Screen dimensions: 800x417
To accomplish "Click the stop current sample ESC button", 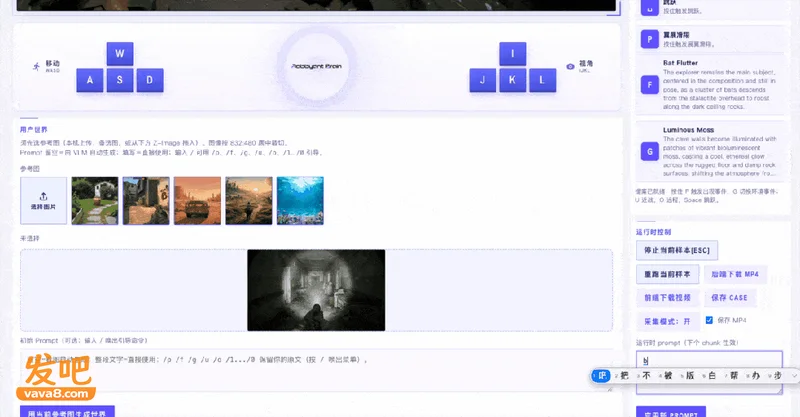I will pos(677,251).
